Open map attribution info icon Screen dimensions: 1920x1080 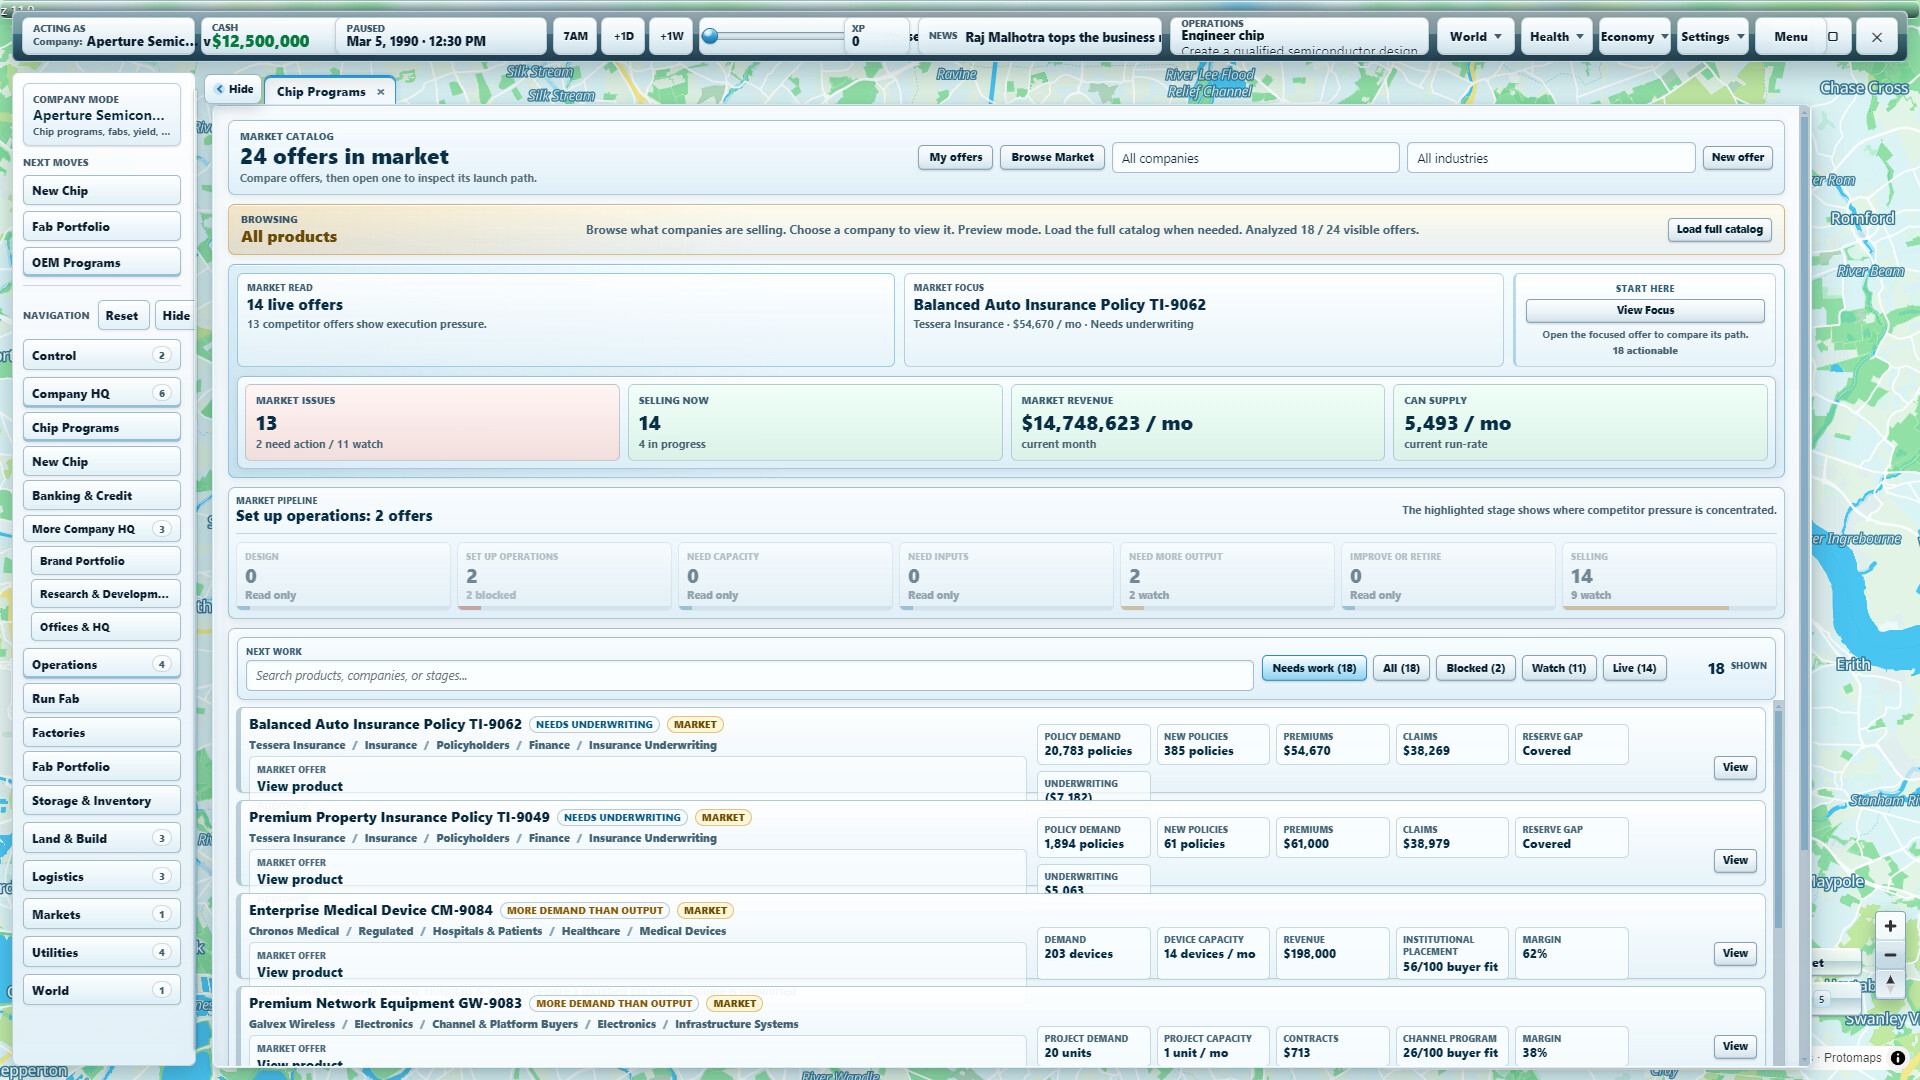(x=1897, y=1058)
